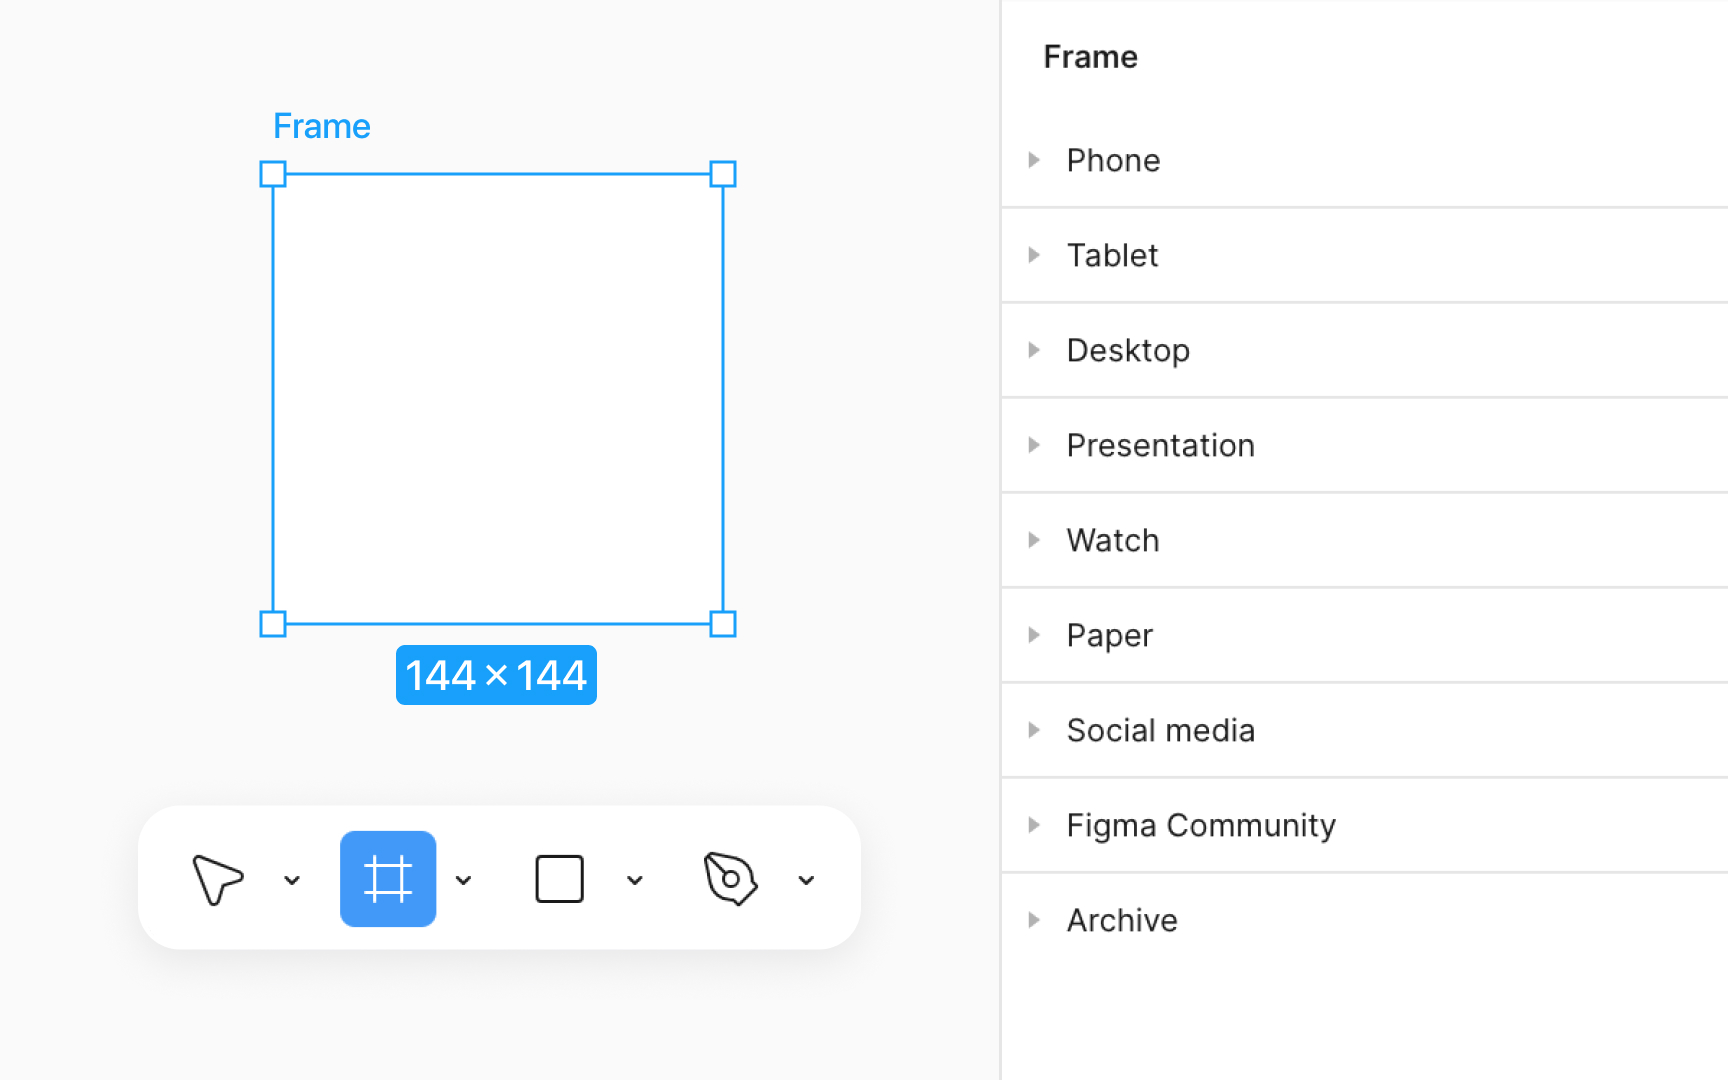
Task: Expand the Social media presets
Action: pyautogui.click(x=1034, y=730)
